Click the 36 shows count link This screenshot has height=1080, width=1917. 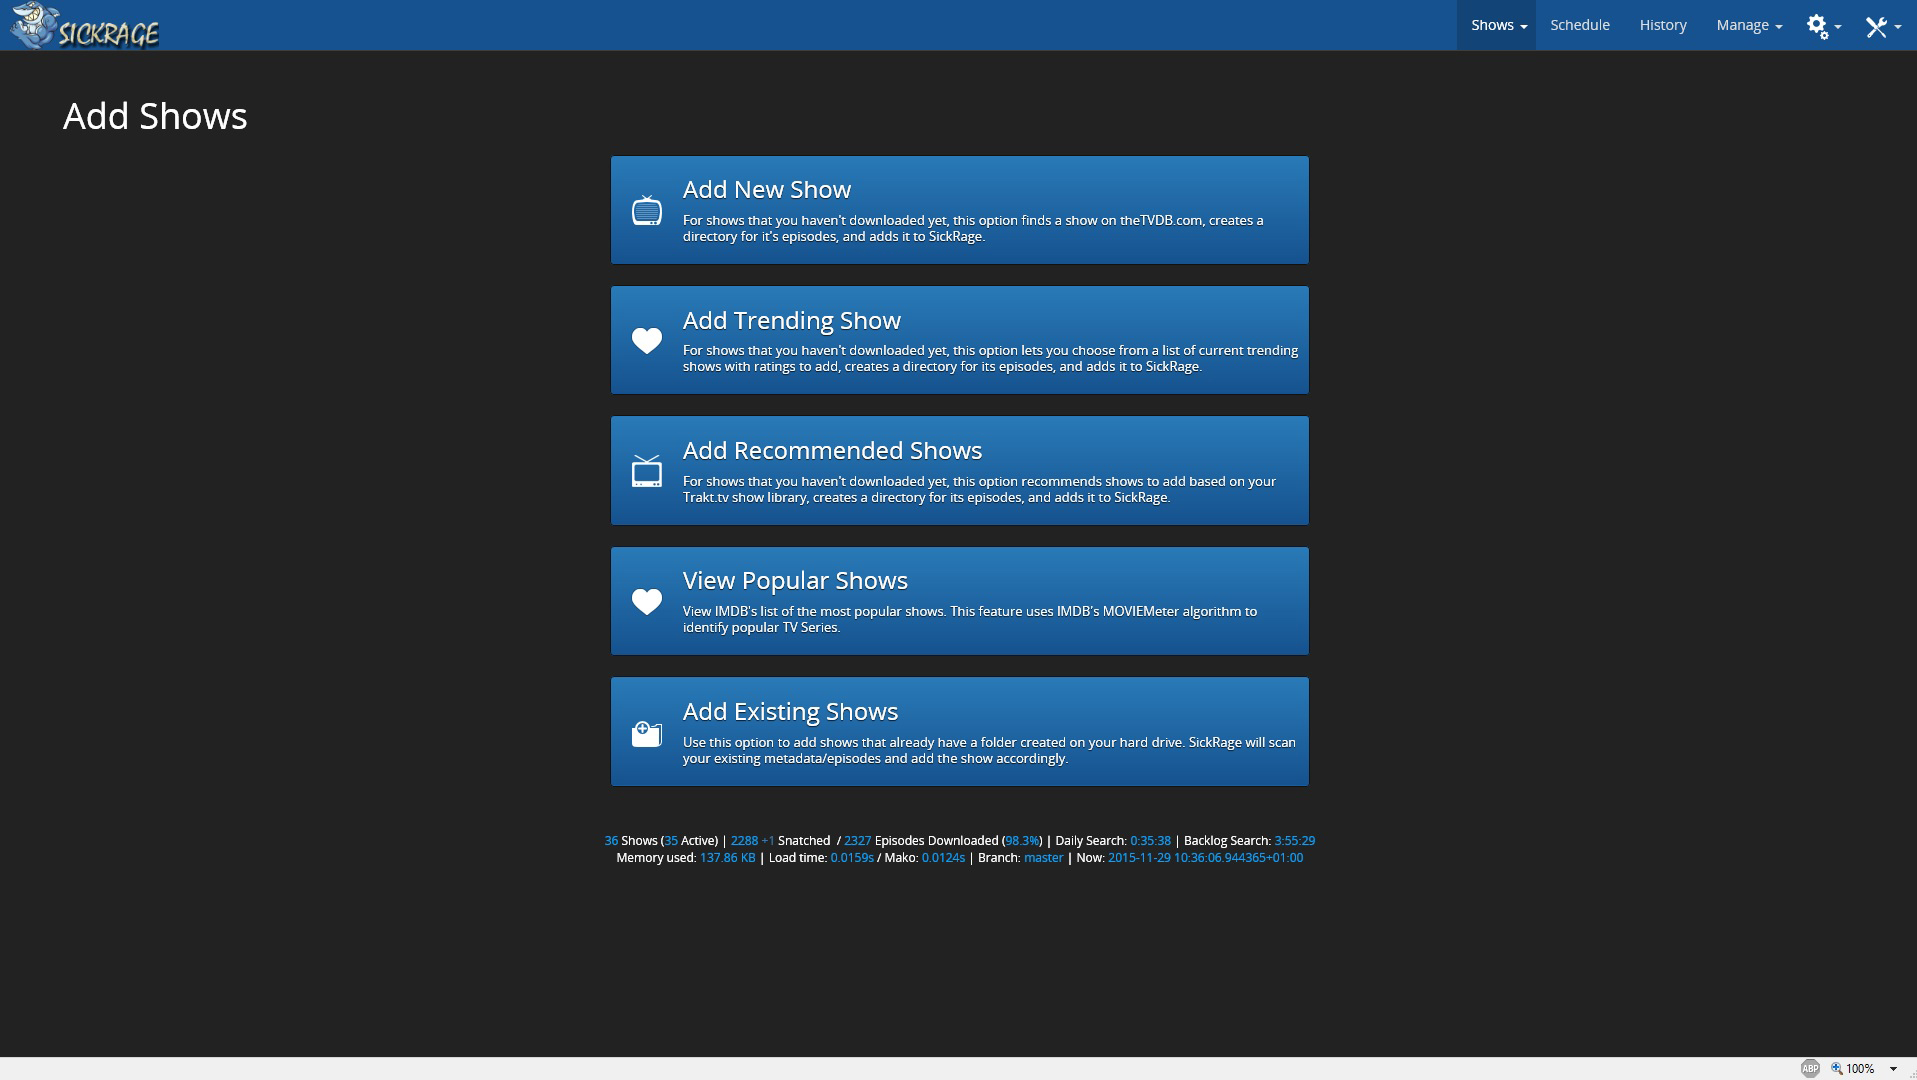point(611,841)
